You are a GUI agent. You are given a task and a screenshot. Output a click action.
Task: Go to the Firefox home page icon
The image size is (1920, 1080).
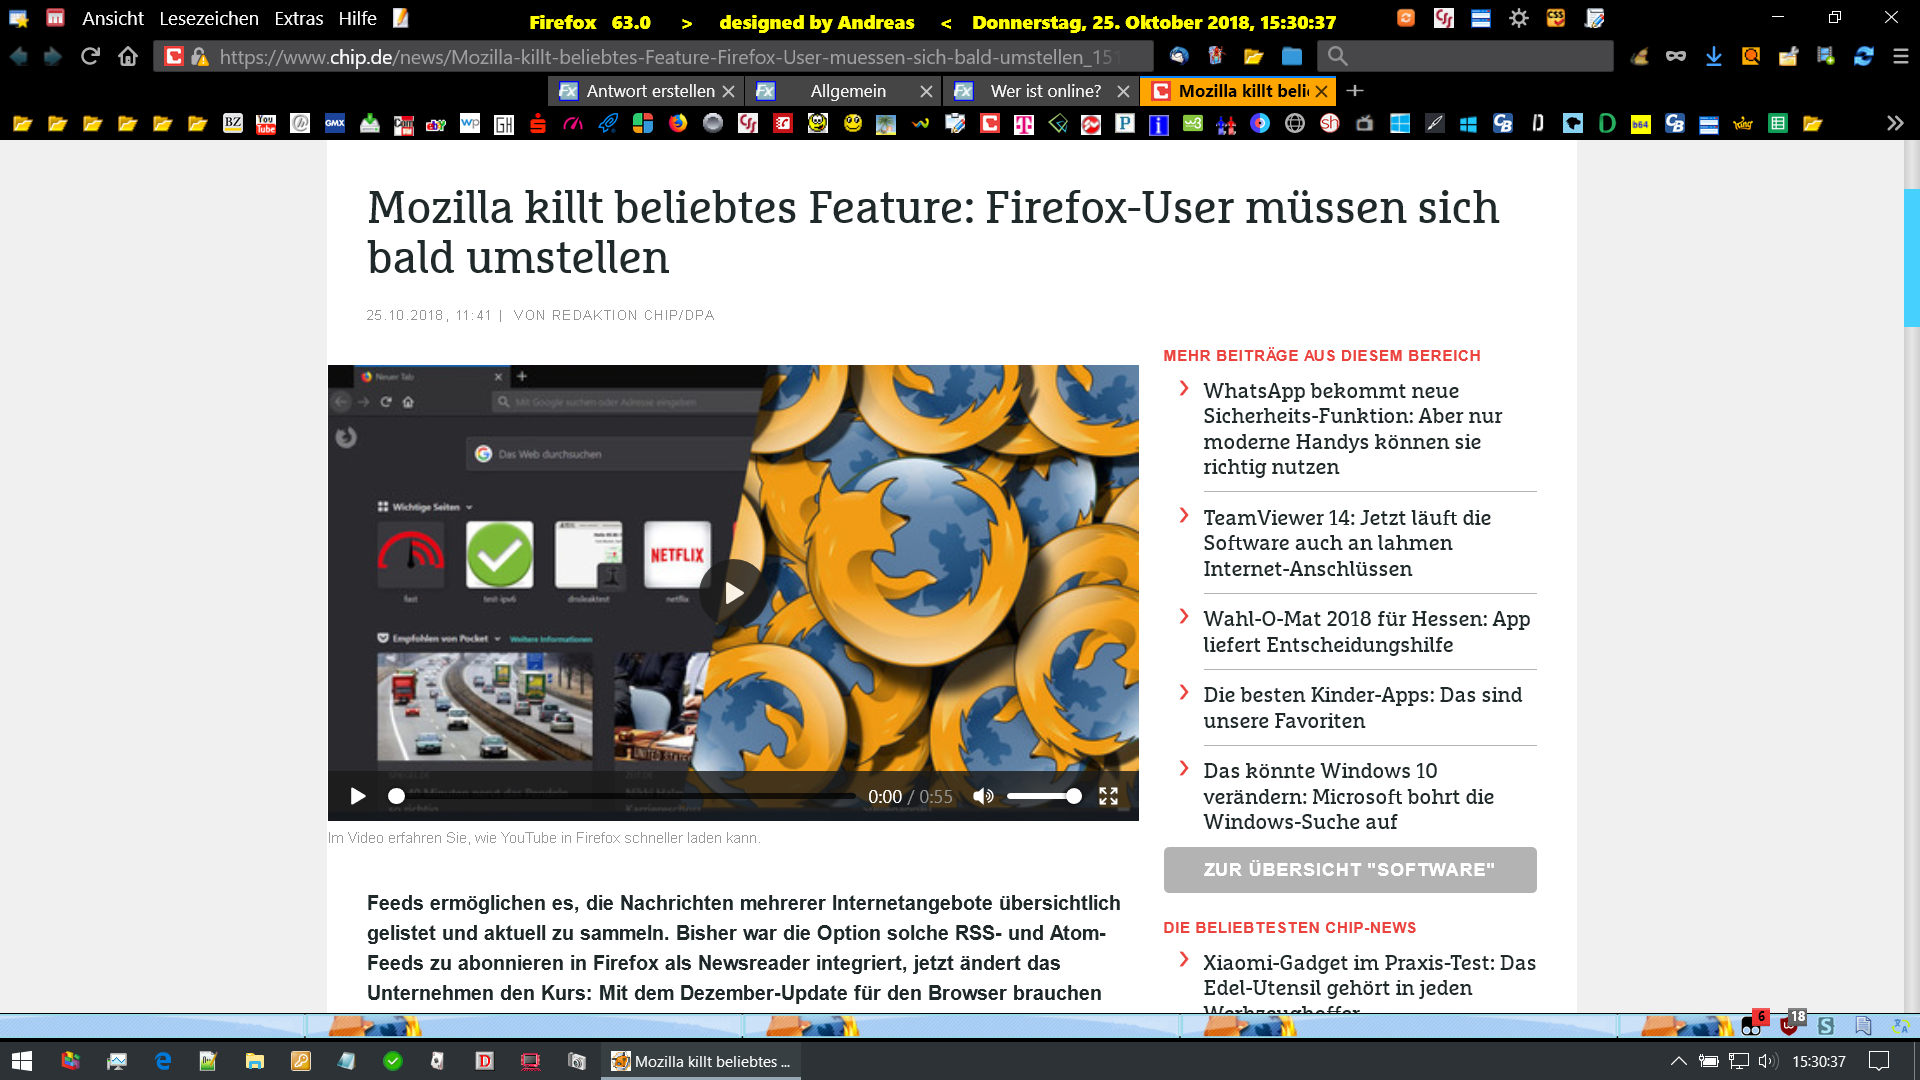(128, 57)
